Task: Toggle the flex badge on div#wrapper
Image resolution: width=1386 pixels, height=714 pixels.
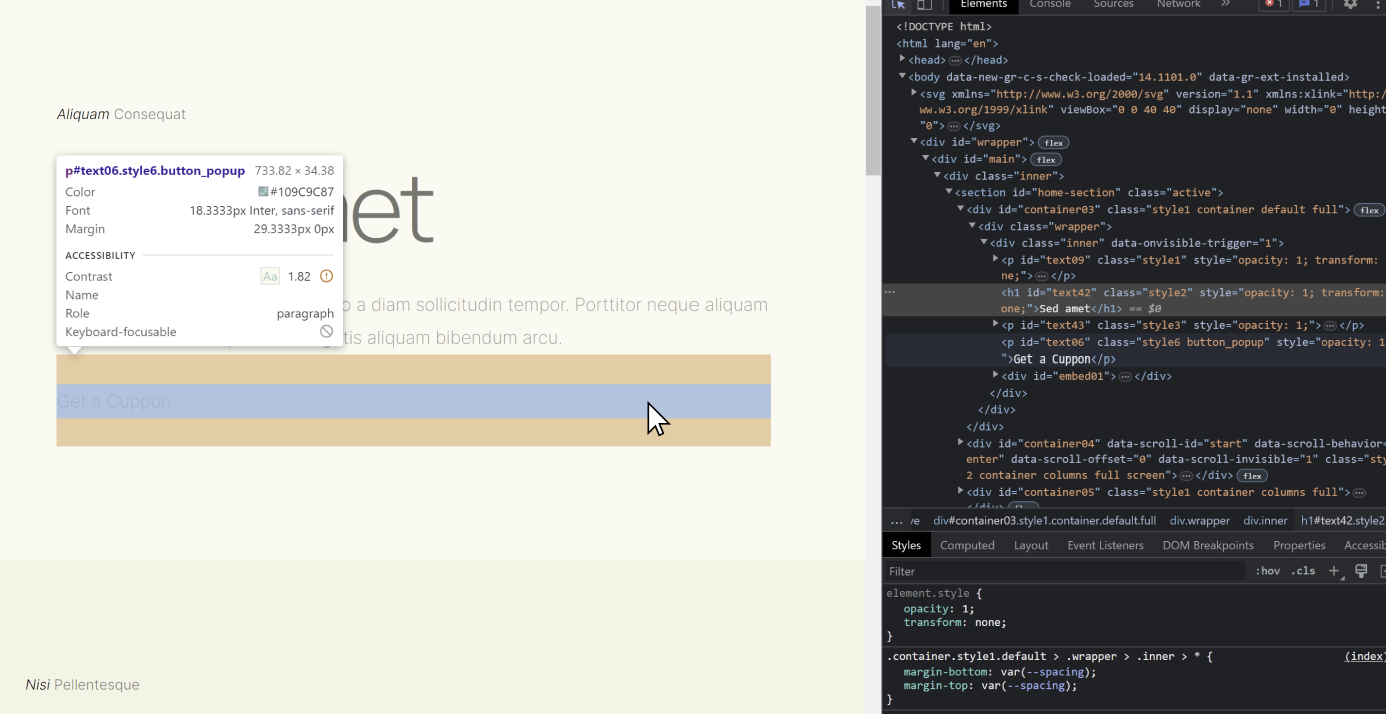Action: tap(1053, 143)
